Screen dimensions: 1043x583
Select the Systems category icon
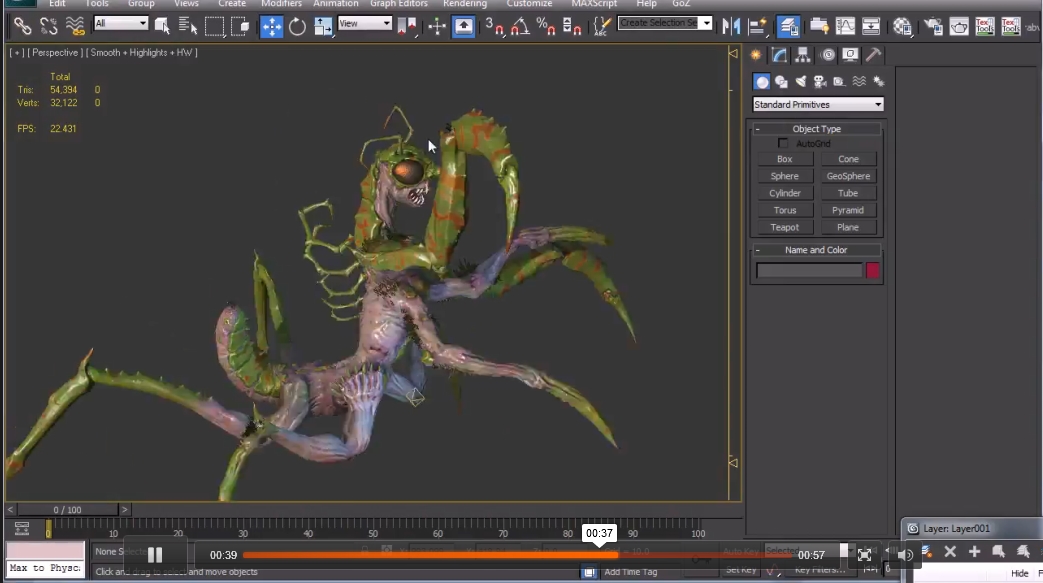point(879,81)
